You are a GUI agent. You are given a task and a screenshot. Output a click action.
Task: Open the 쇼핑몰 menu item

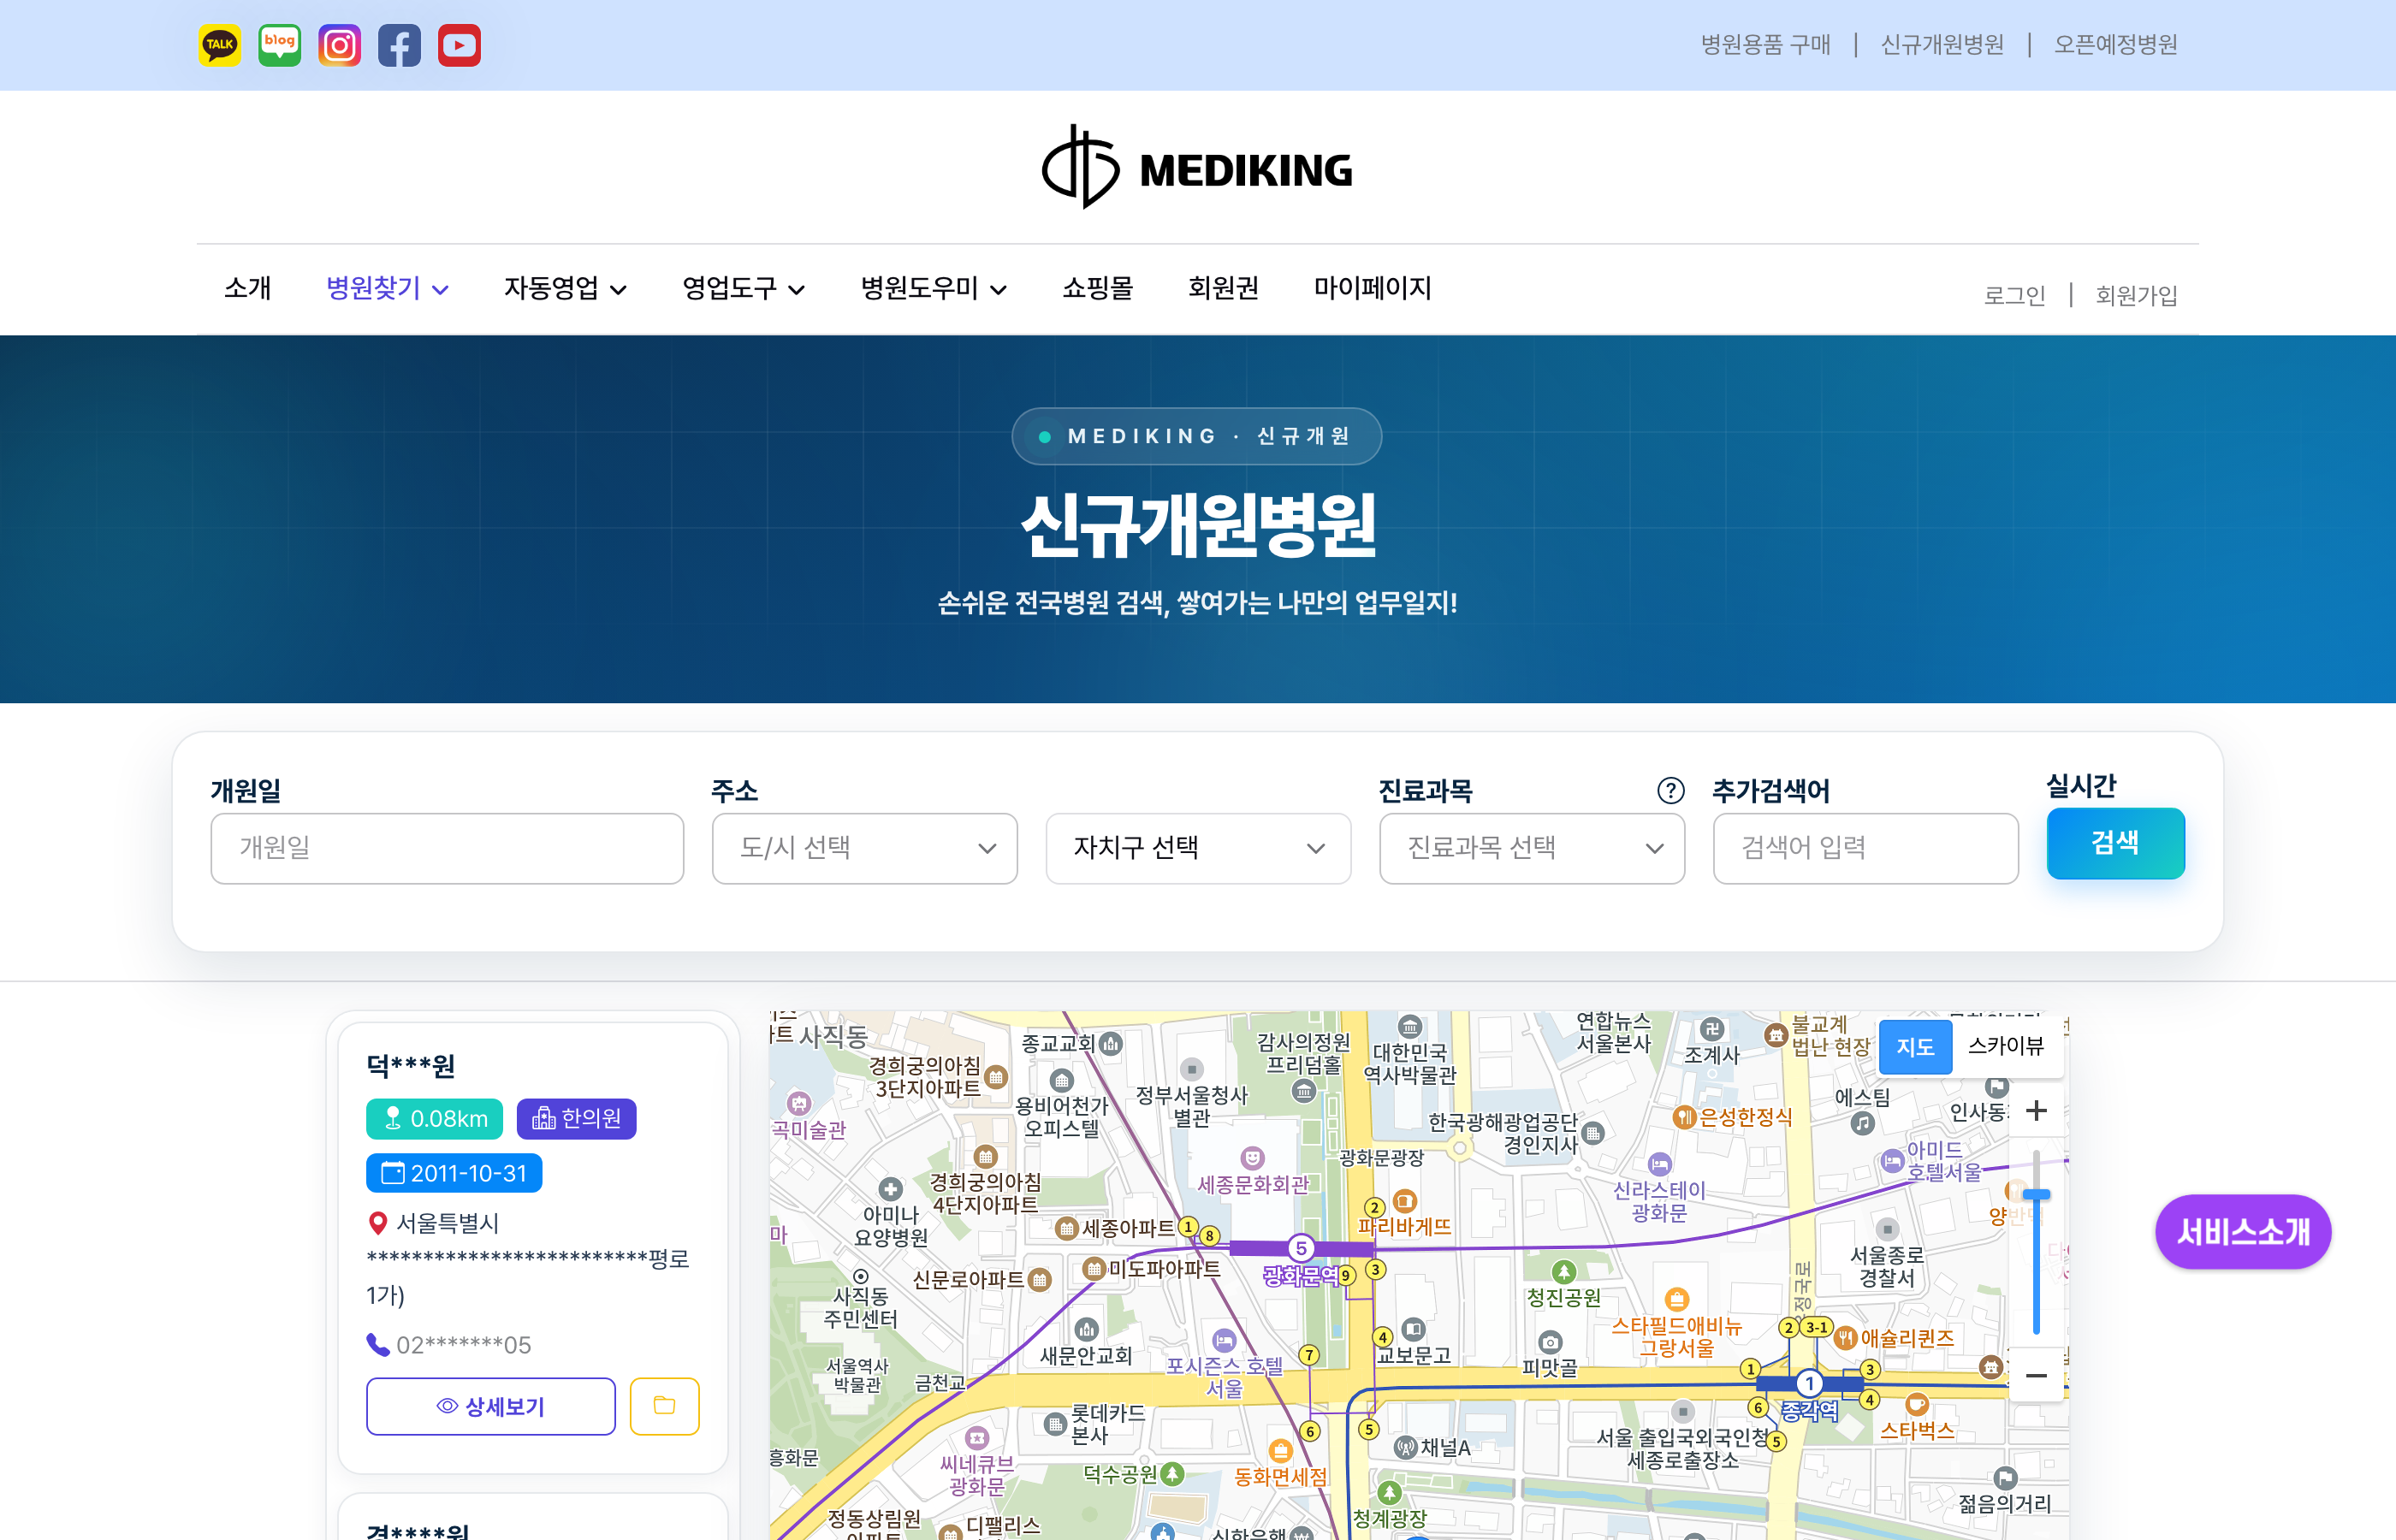pos(1097,288)
